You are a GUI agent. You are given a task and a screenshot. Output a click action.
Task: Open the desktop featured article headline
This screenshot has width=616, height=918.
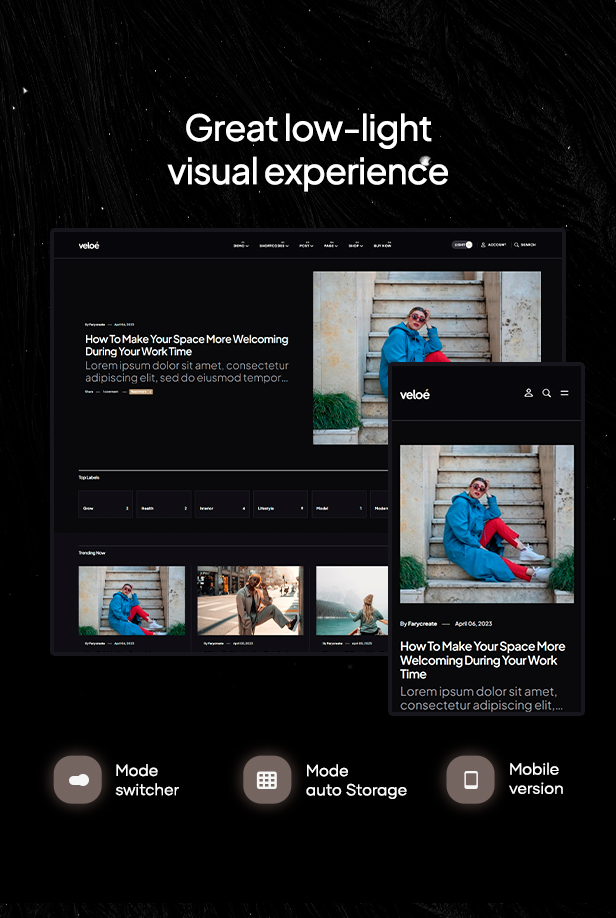(186, 346)
